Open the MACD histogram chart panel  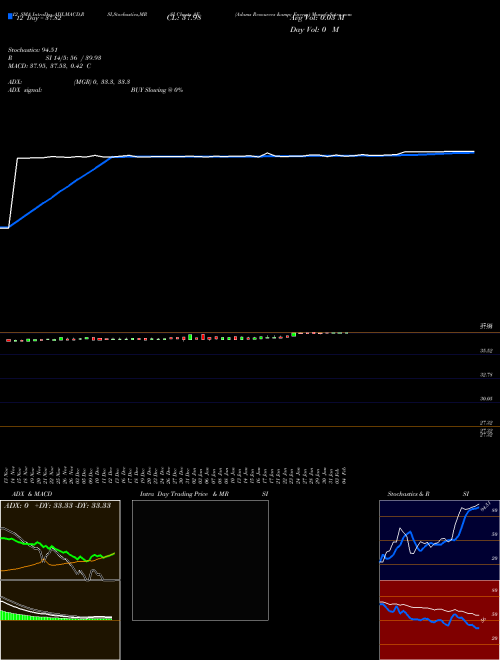pos(60,620)
